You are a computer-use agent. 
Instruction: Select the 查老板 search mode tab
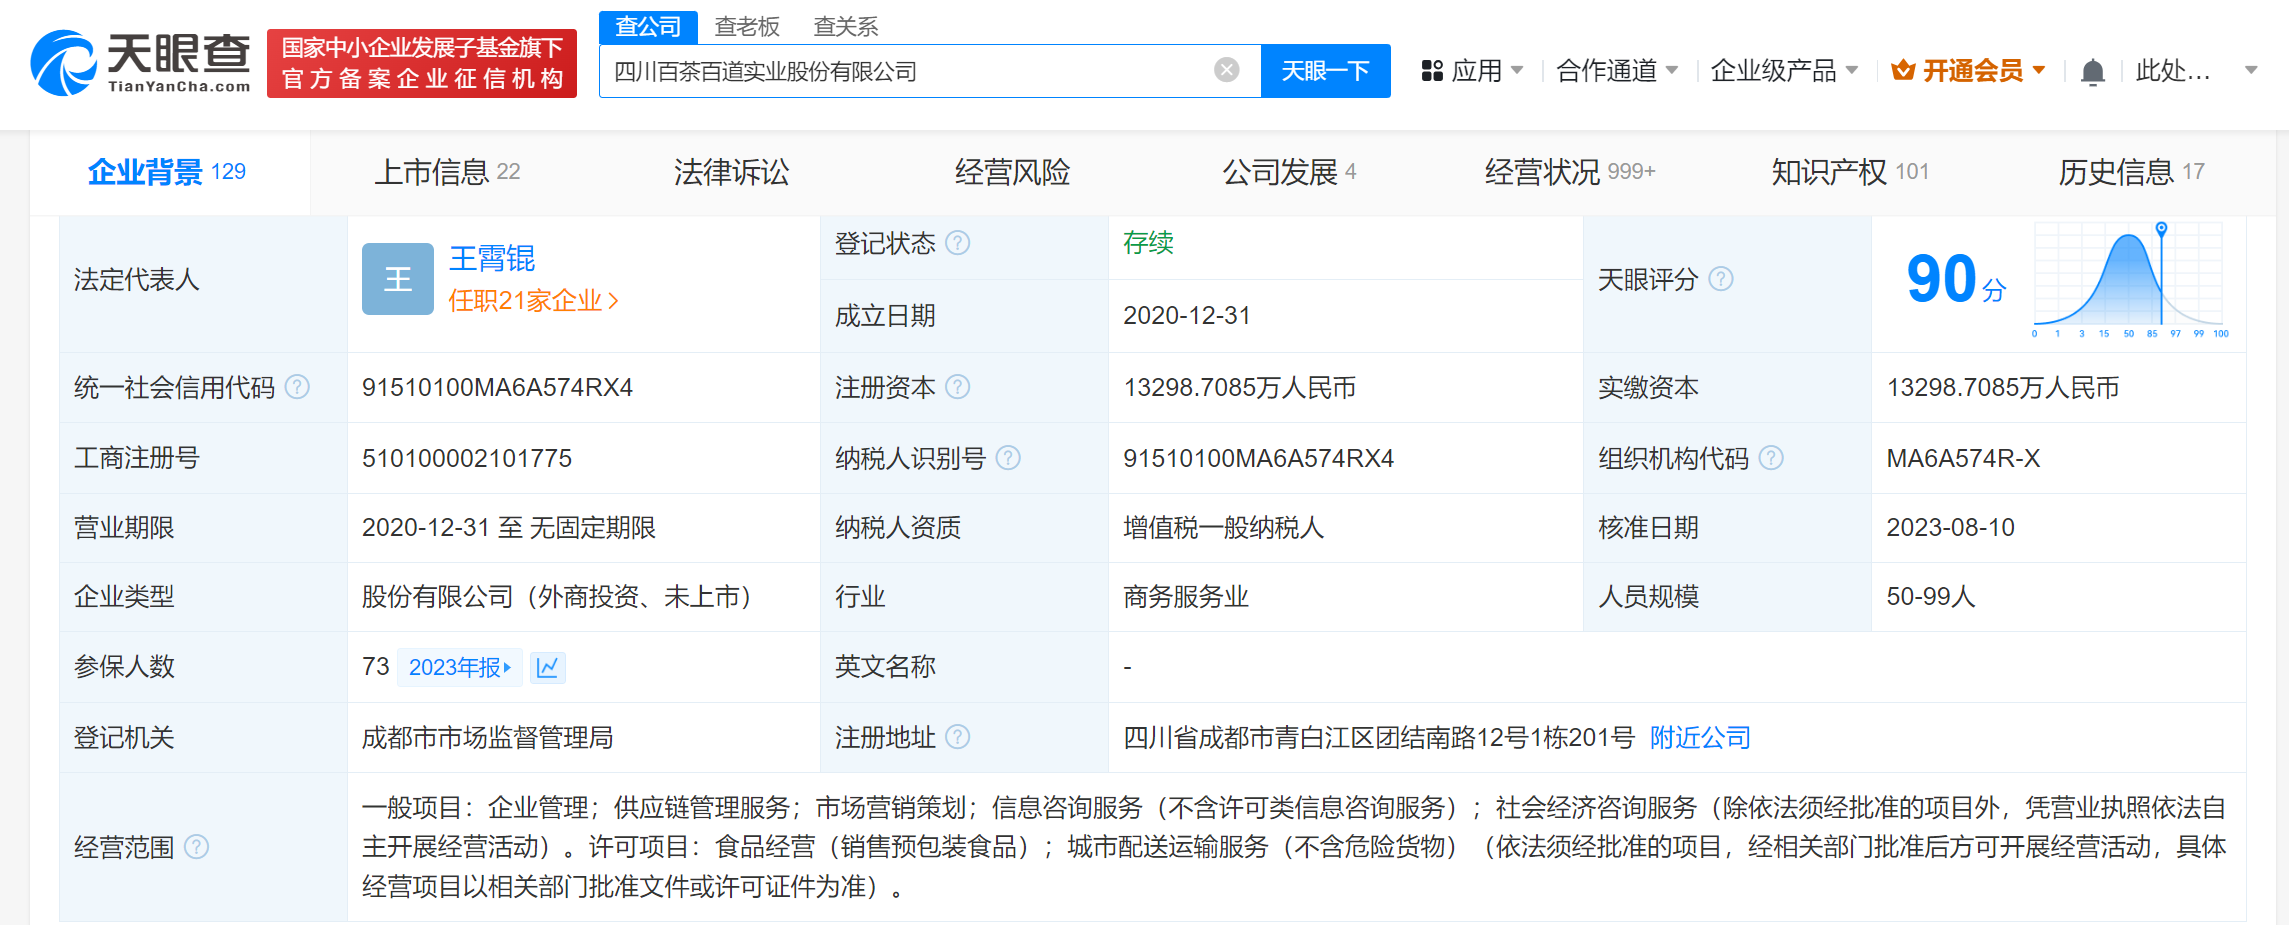[746, 27]
